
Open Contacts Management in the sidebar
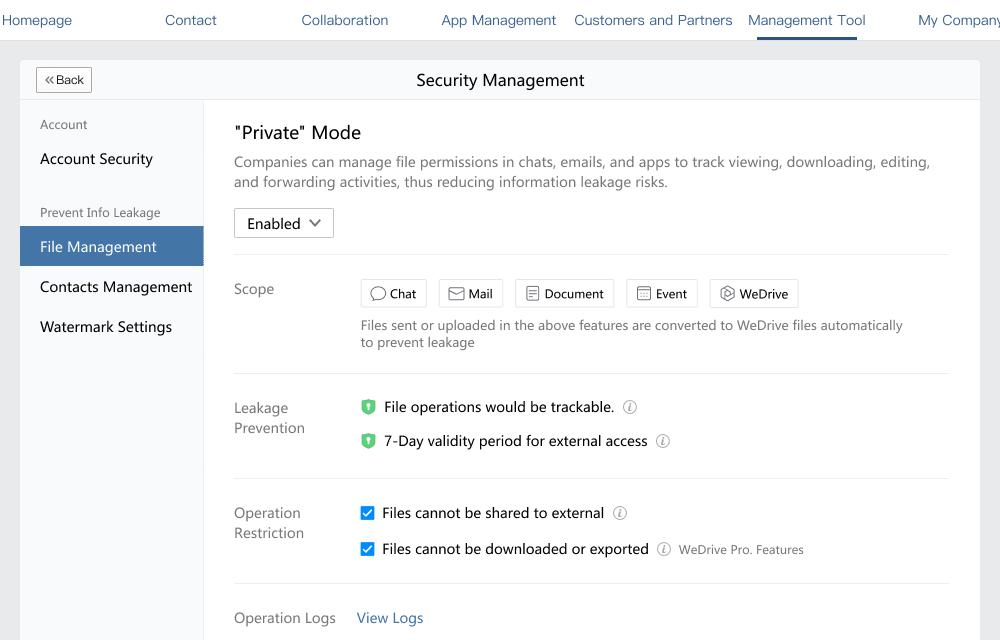point(116,287)
